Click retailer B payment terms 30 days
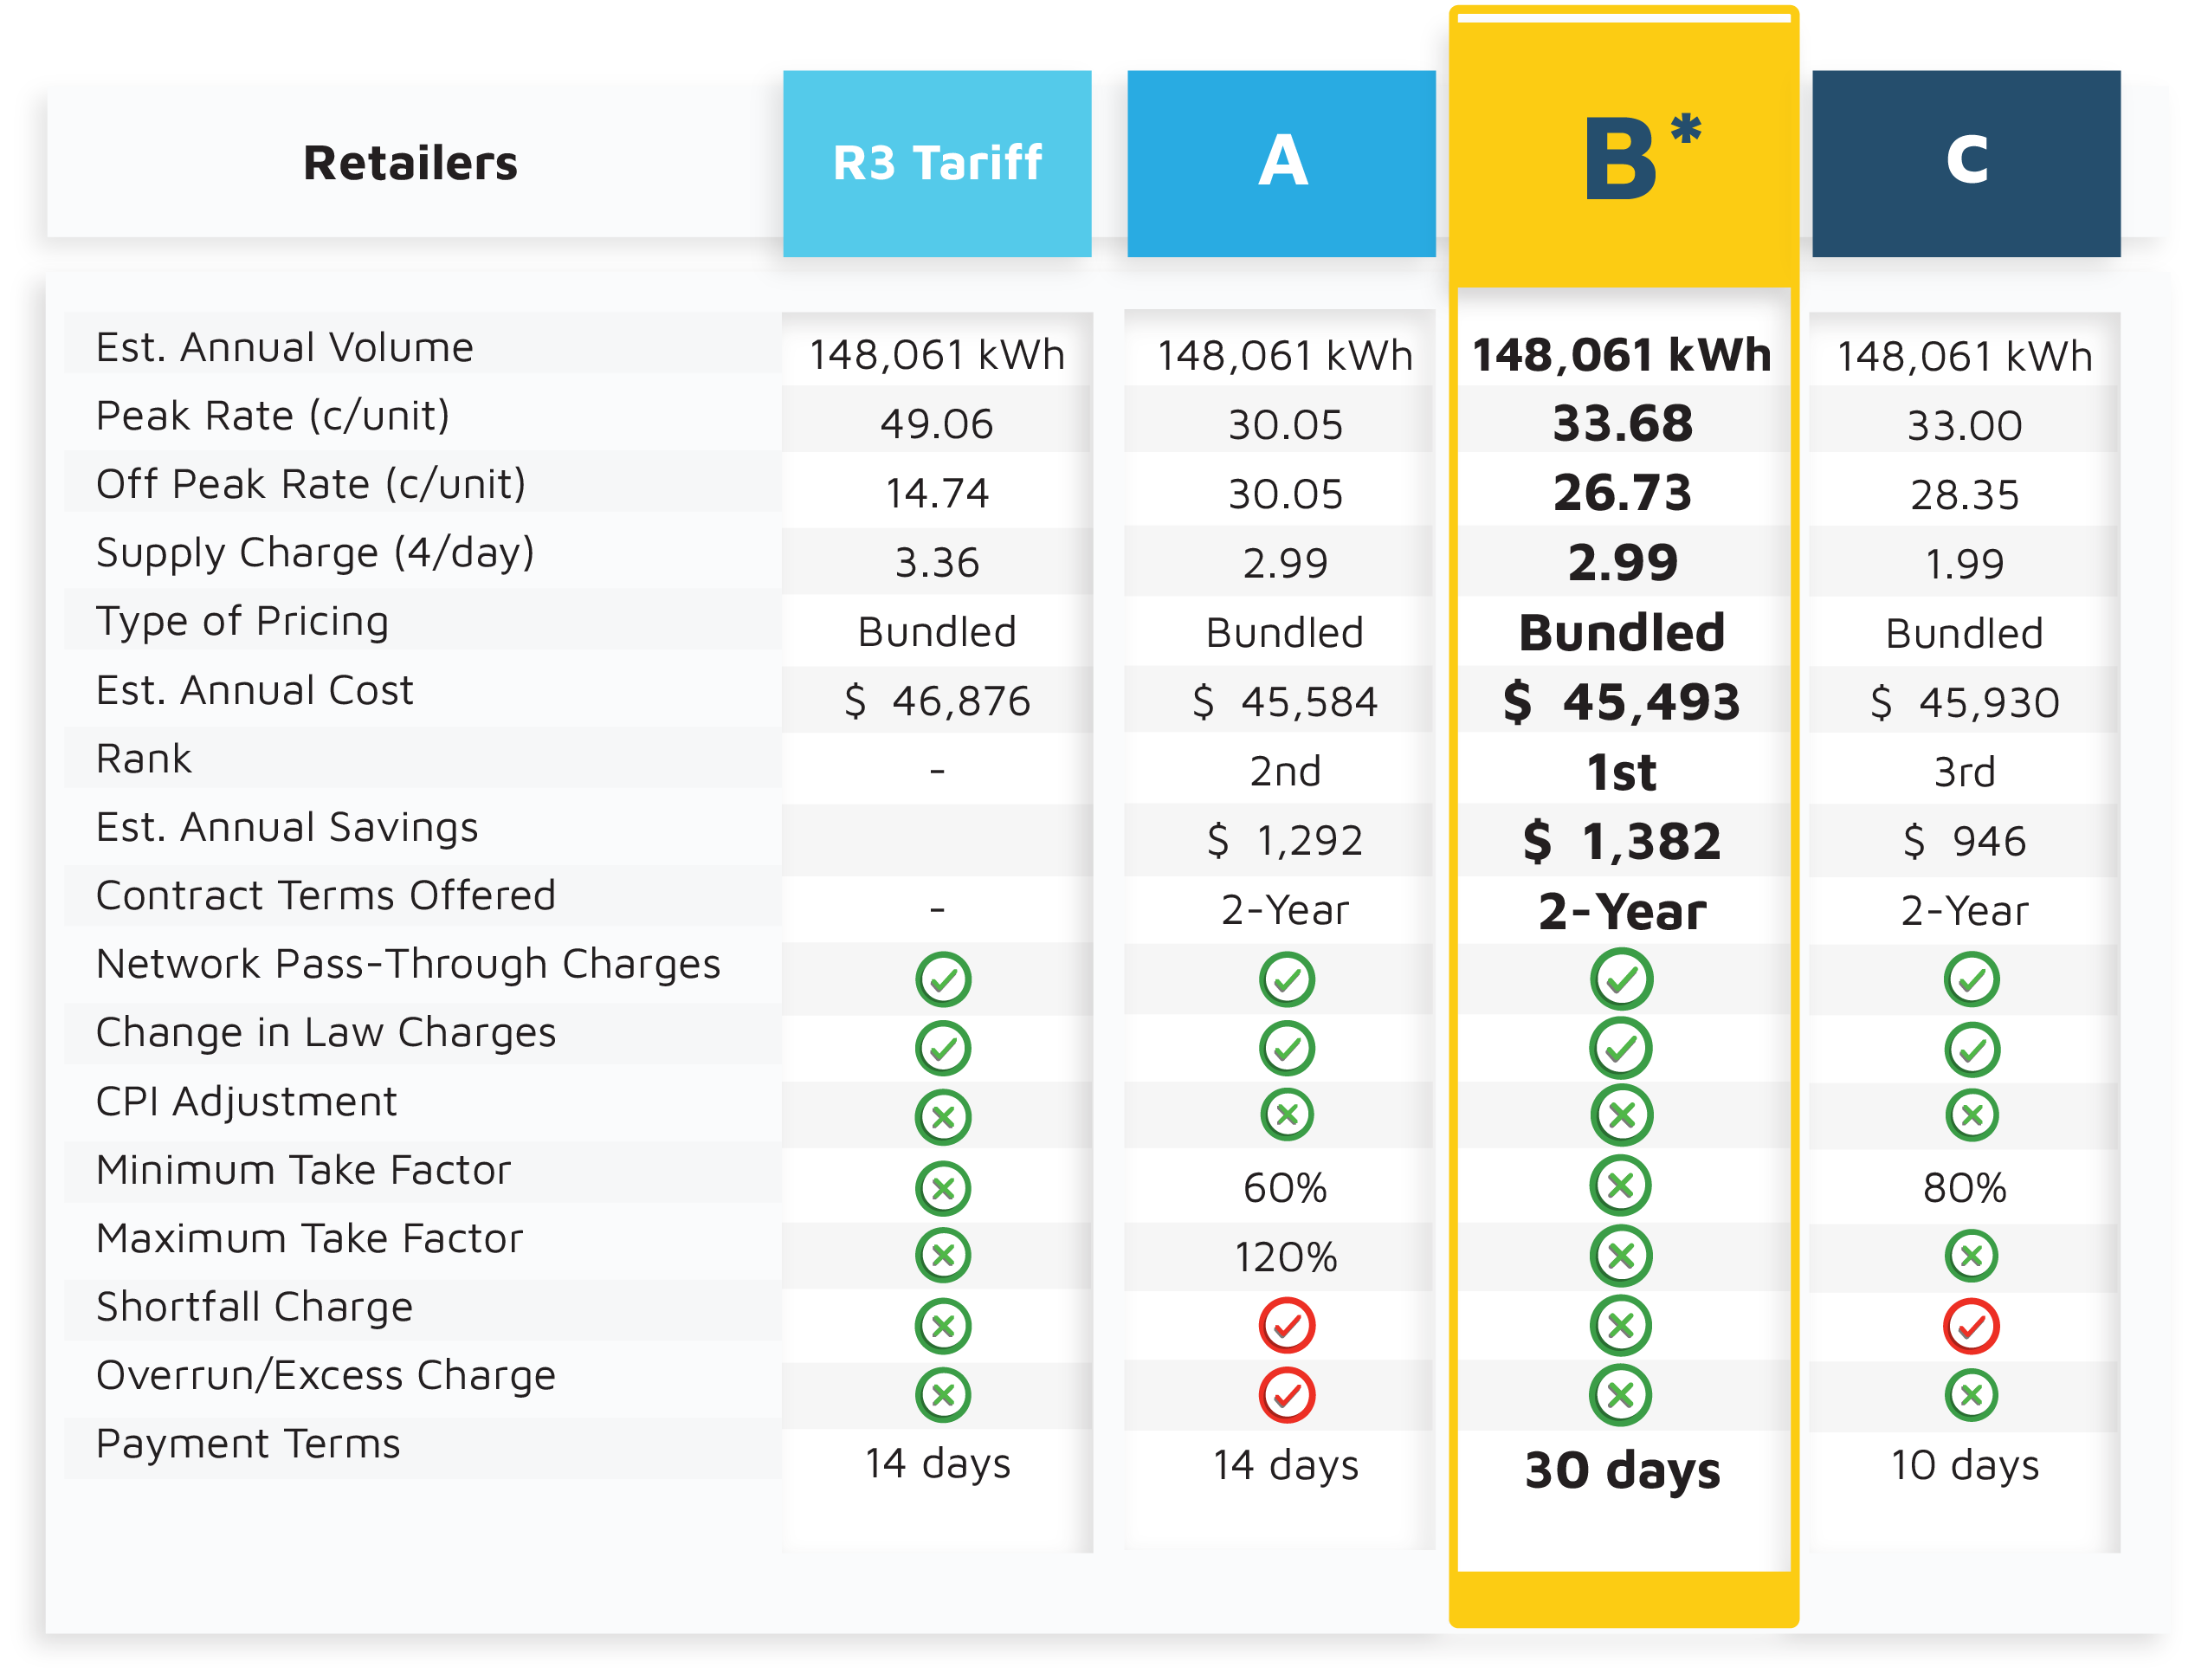Screen dimensions: 2195x1680 1623,1471
